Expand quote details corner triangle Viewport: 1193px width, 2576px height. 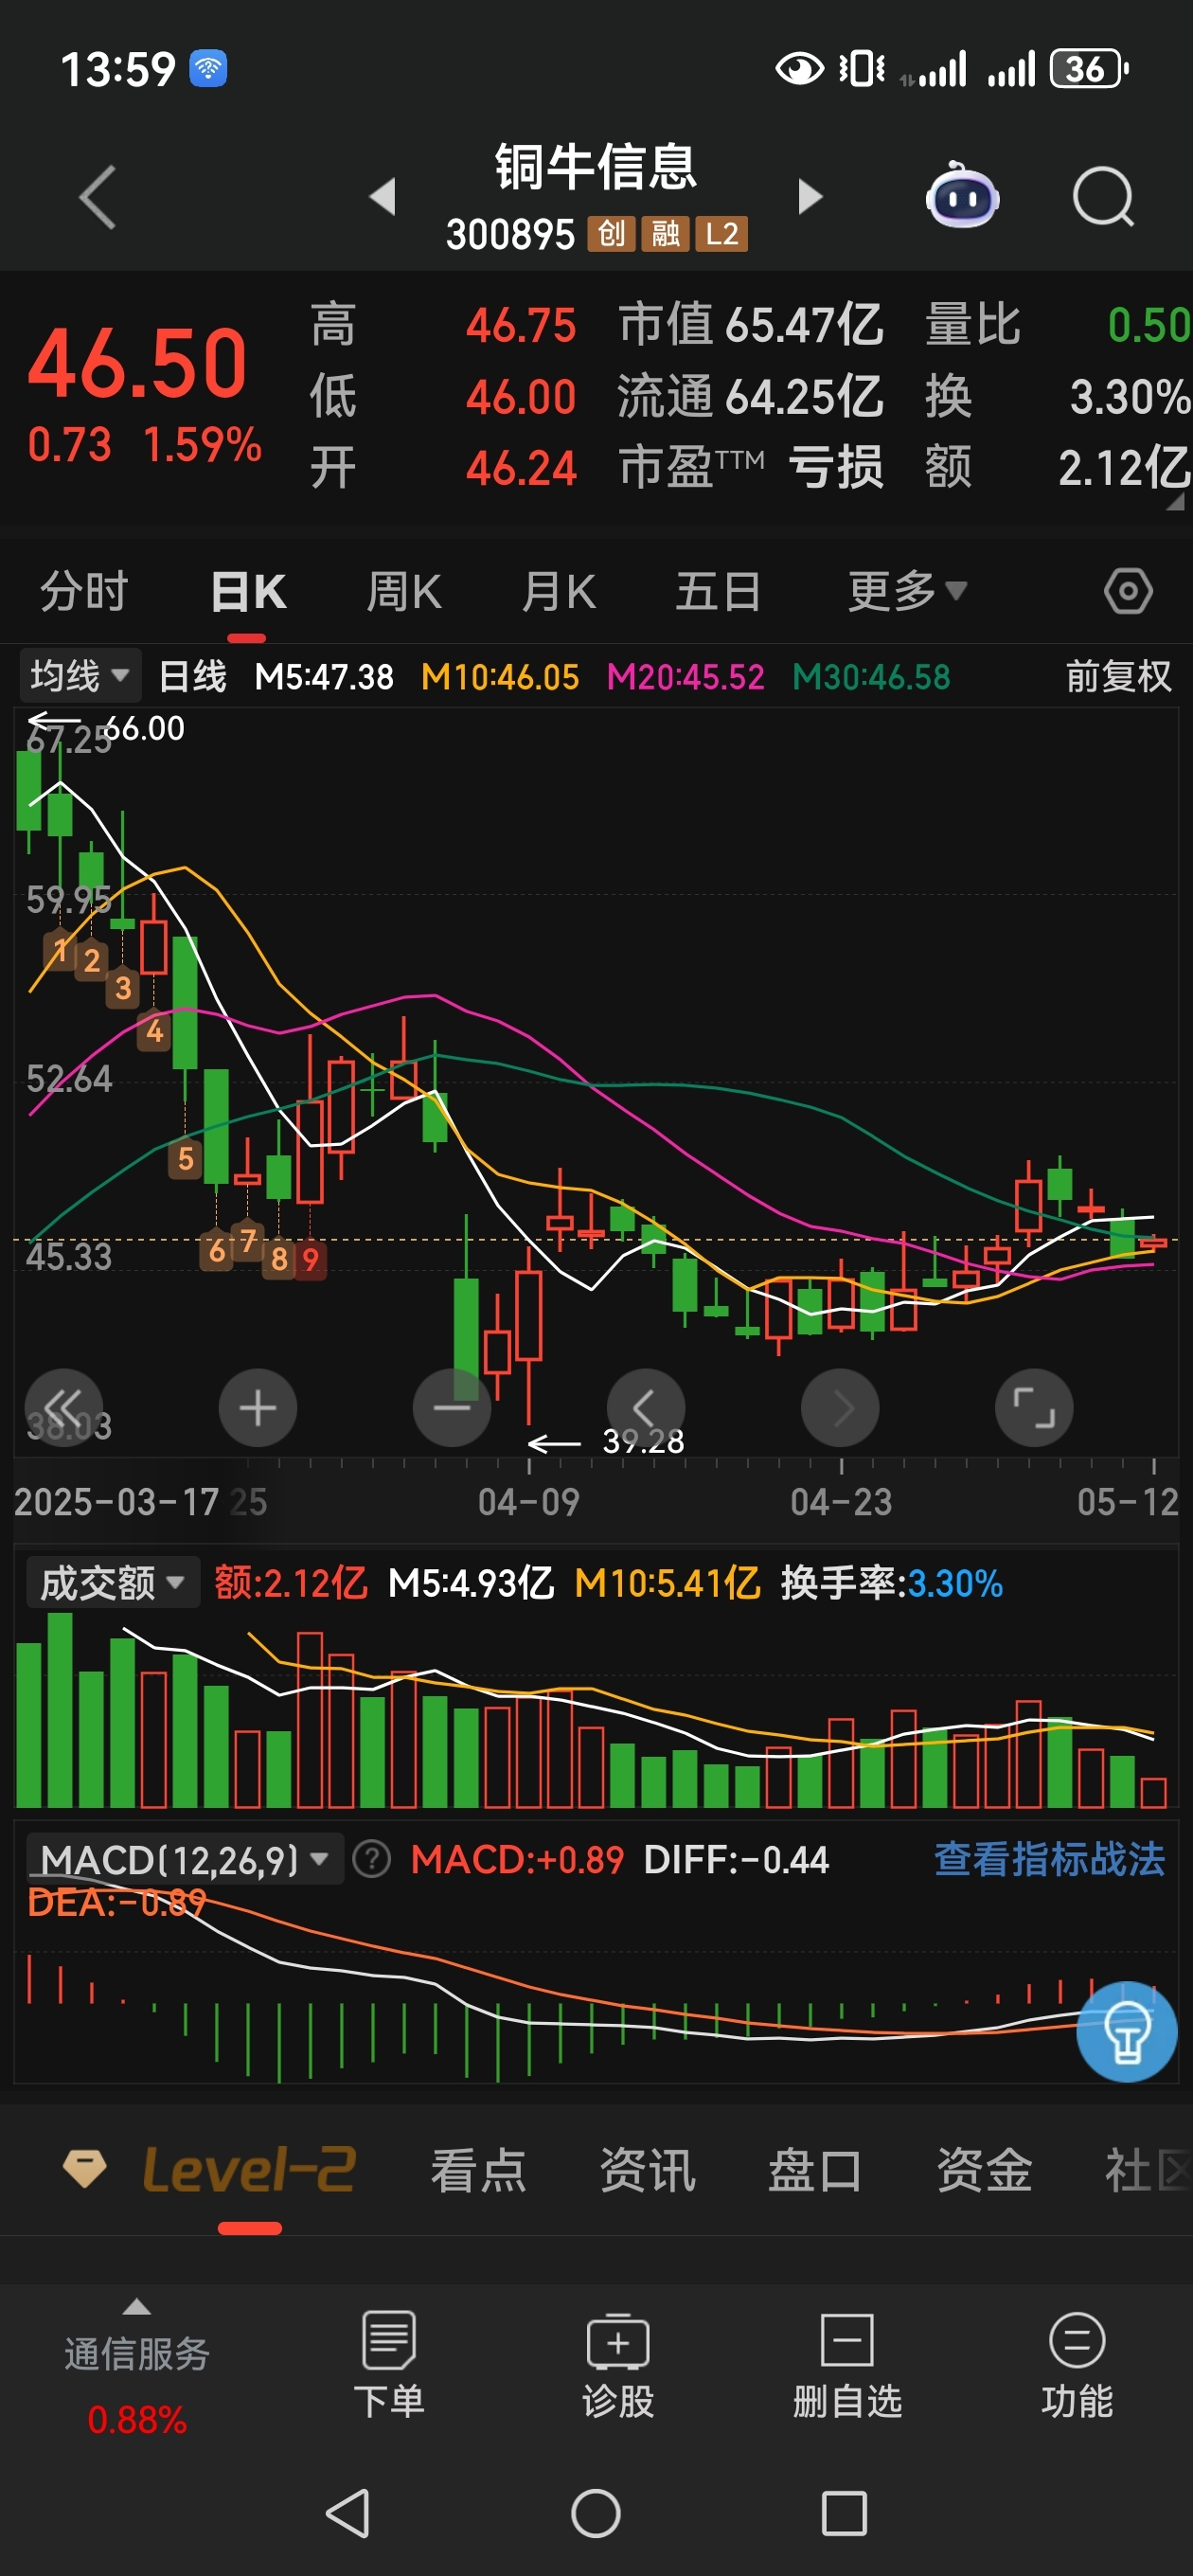coord(1175,501)
